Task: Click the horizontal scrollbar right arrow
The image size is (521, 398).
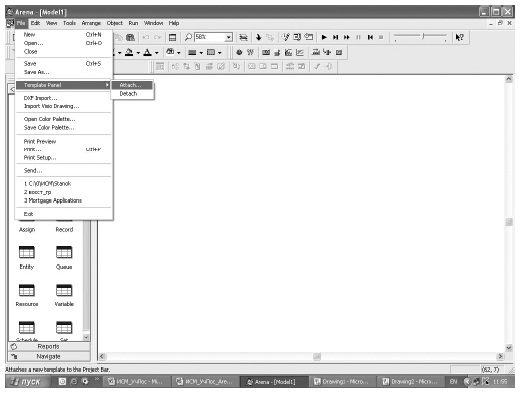Action: (x=500, y=356)
